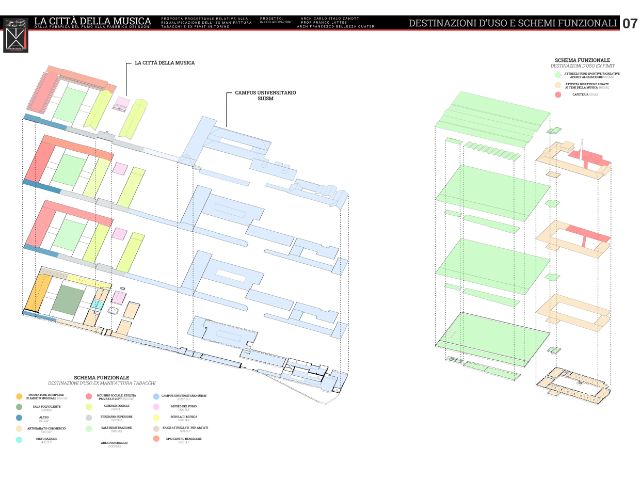
Task: Click the 'DESTINAZIONI D'USO E SCHEMI FUNZIONALI' heading
Action: click(x=513, y=23)
